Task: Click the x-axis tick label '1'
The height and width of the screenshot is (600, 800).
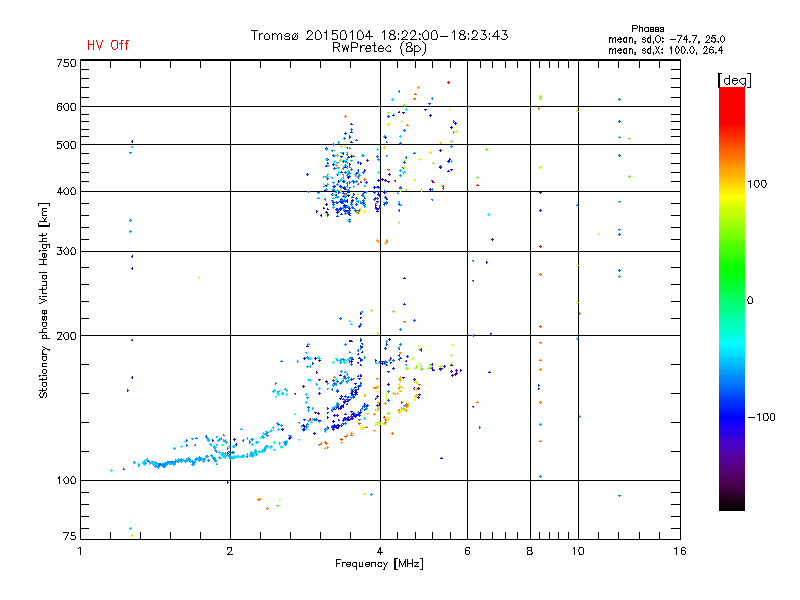Action: point(80,551)
